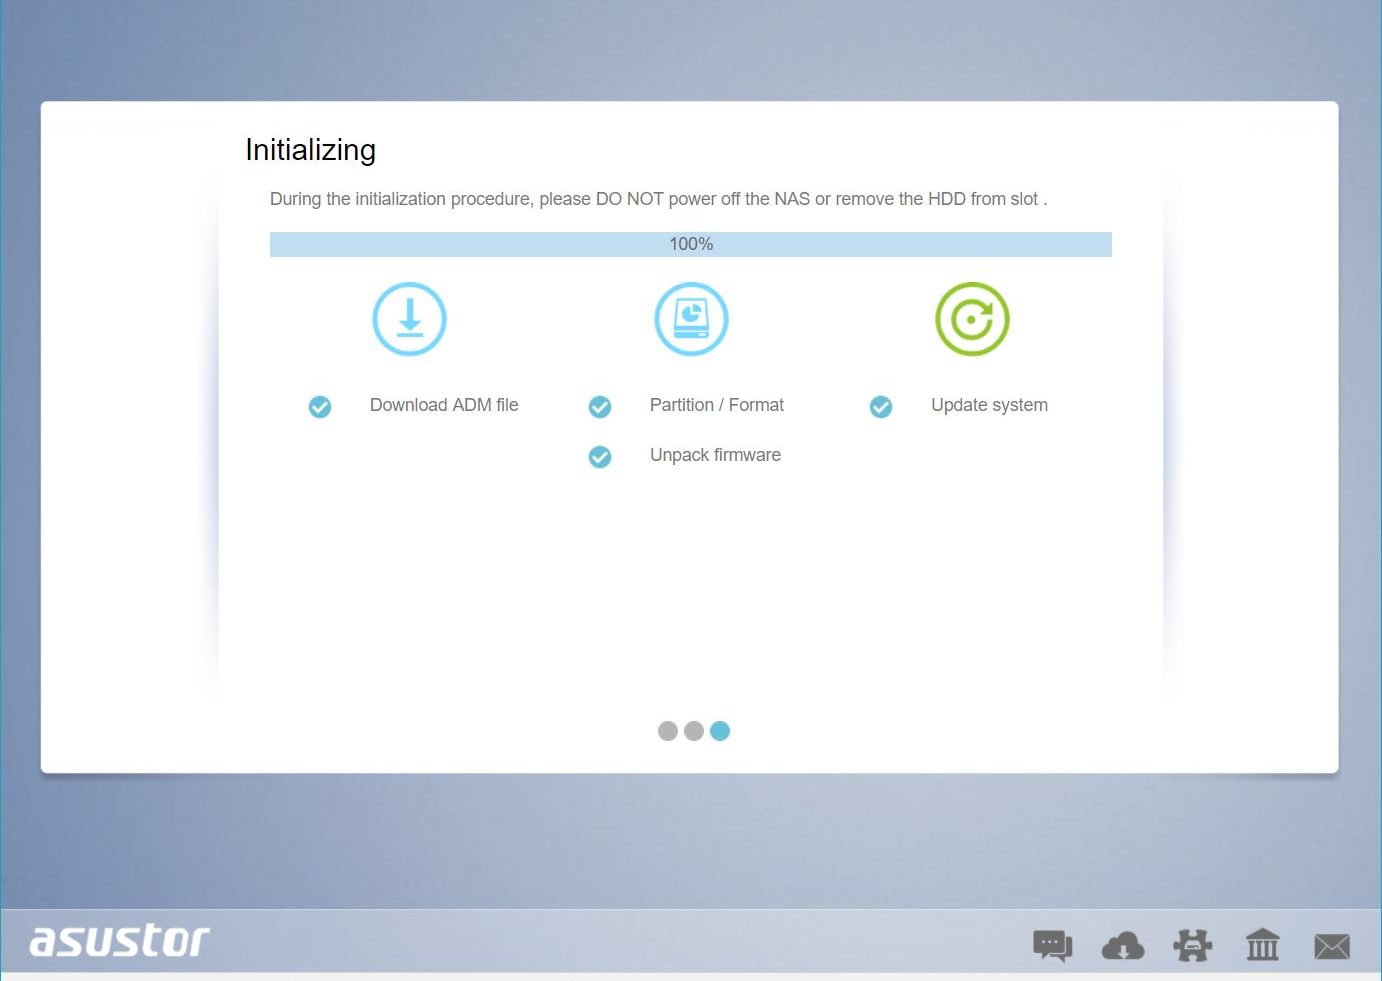The width and height of the screenshot is (1382, 981).
Task: Click the Download ADM file label
Action: click(444, 405)
